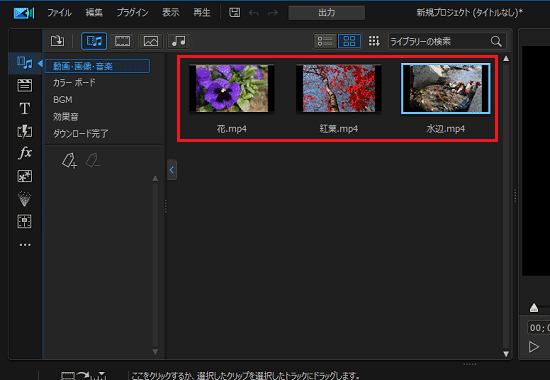Click the PowerDirector logo icon
Viewport: 550px width, 380px height.
point(24,13)
